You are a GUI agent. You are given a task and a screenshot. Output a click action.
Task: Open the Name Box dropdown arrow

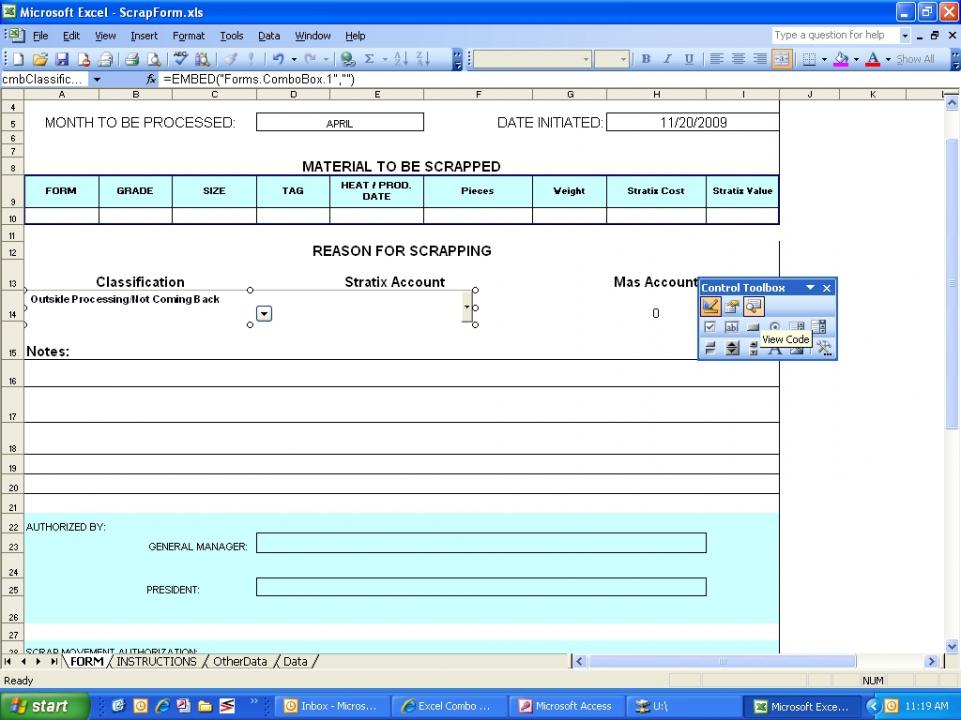pyautogui.click(x=97, y=80)
